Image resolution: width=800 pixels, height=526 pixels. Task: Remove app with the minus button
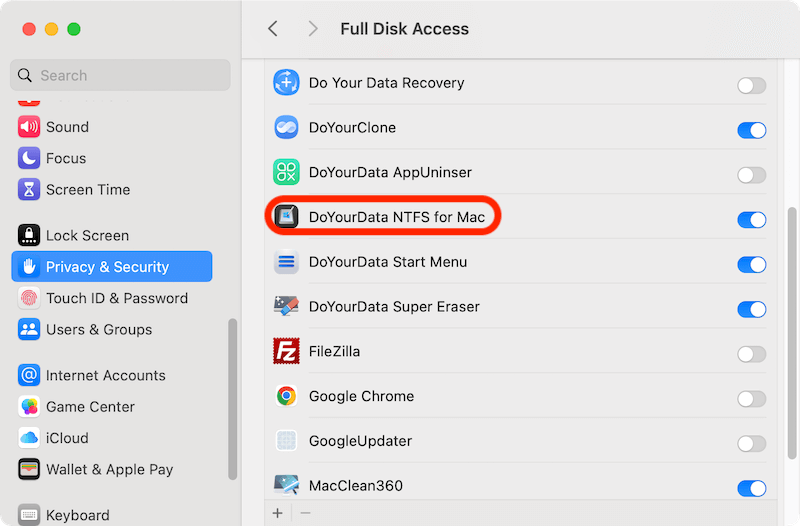pyautogui.click(x=305, y=513)
